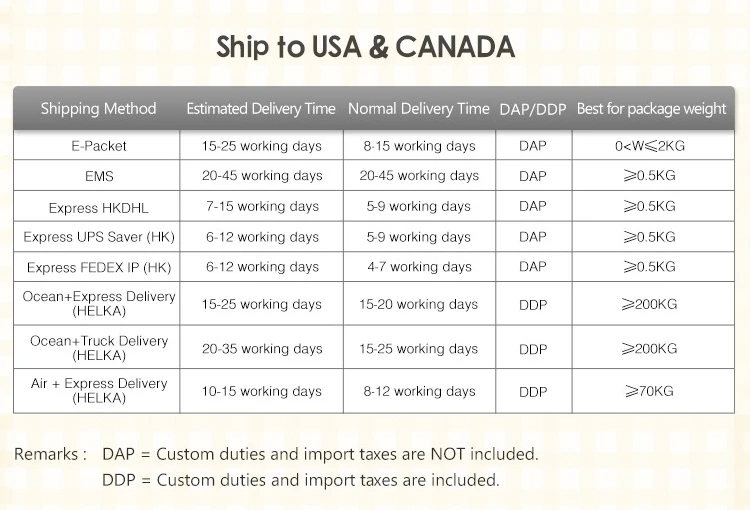Click the 'Express FEDEX IP (HK)' cell
This screenshot has height=510, width=750.
tap(98, 267)
